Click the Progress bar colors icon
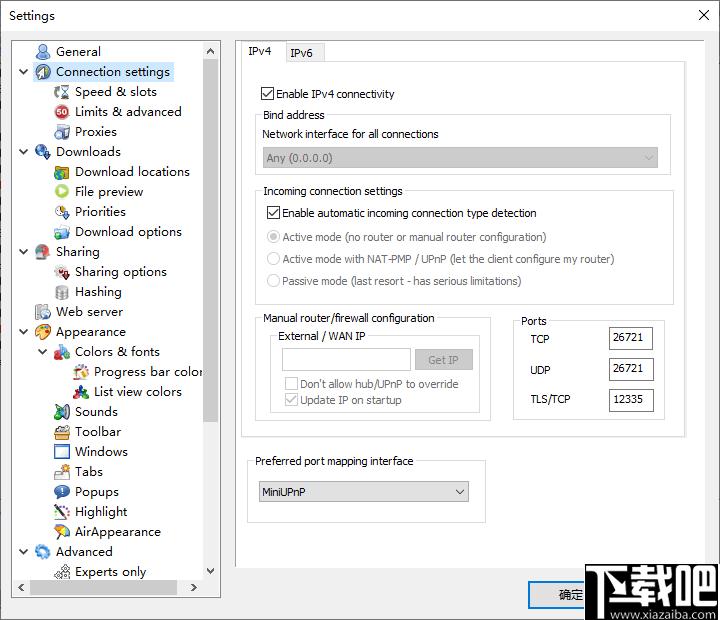 81,372
